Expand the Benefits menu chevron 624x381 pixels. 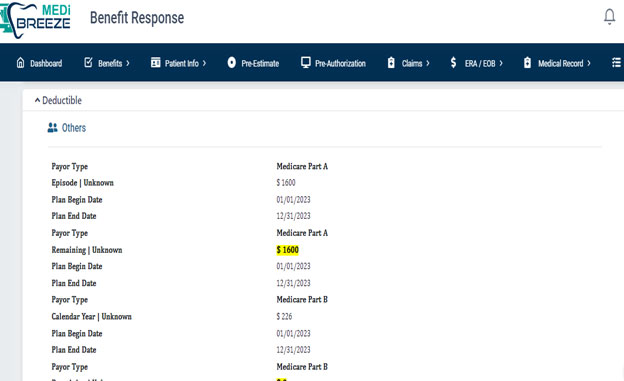click(x=128, y=63)
